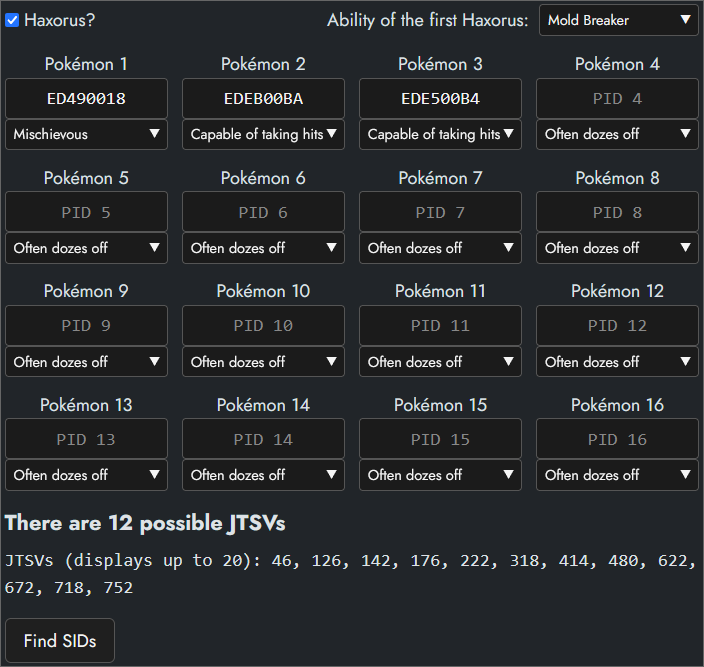The image size is (704, 667).
Task: Focus the PID 15 input field
Action: tap(440, 439)
